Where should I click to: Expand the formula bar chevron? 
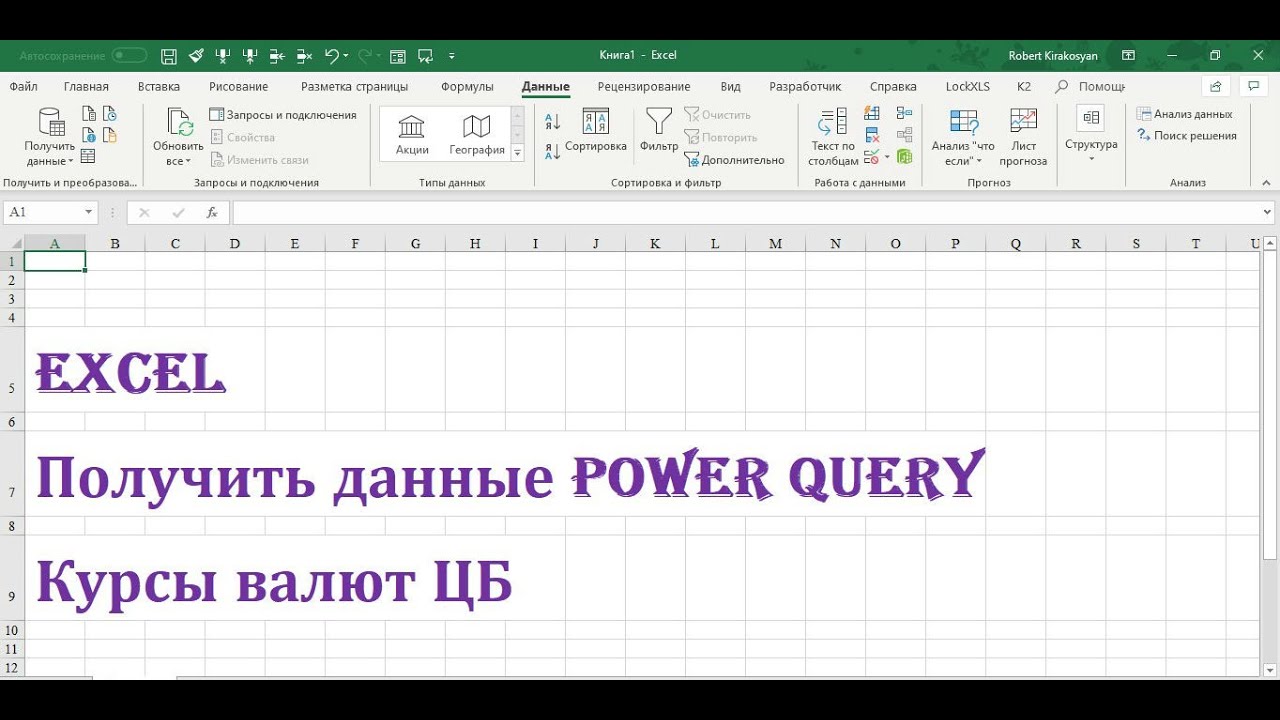click(1268, 212)
